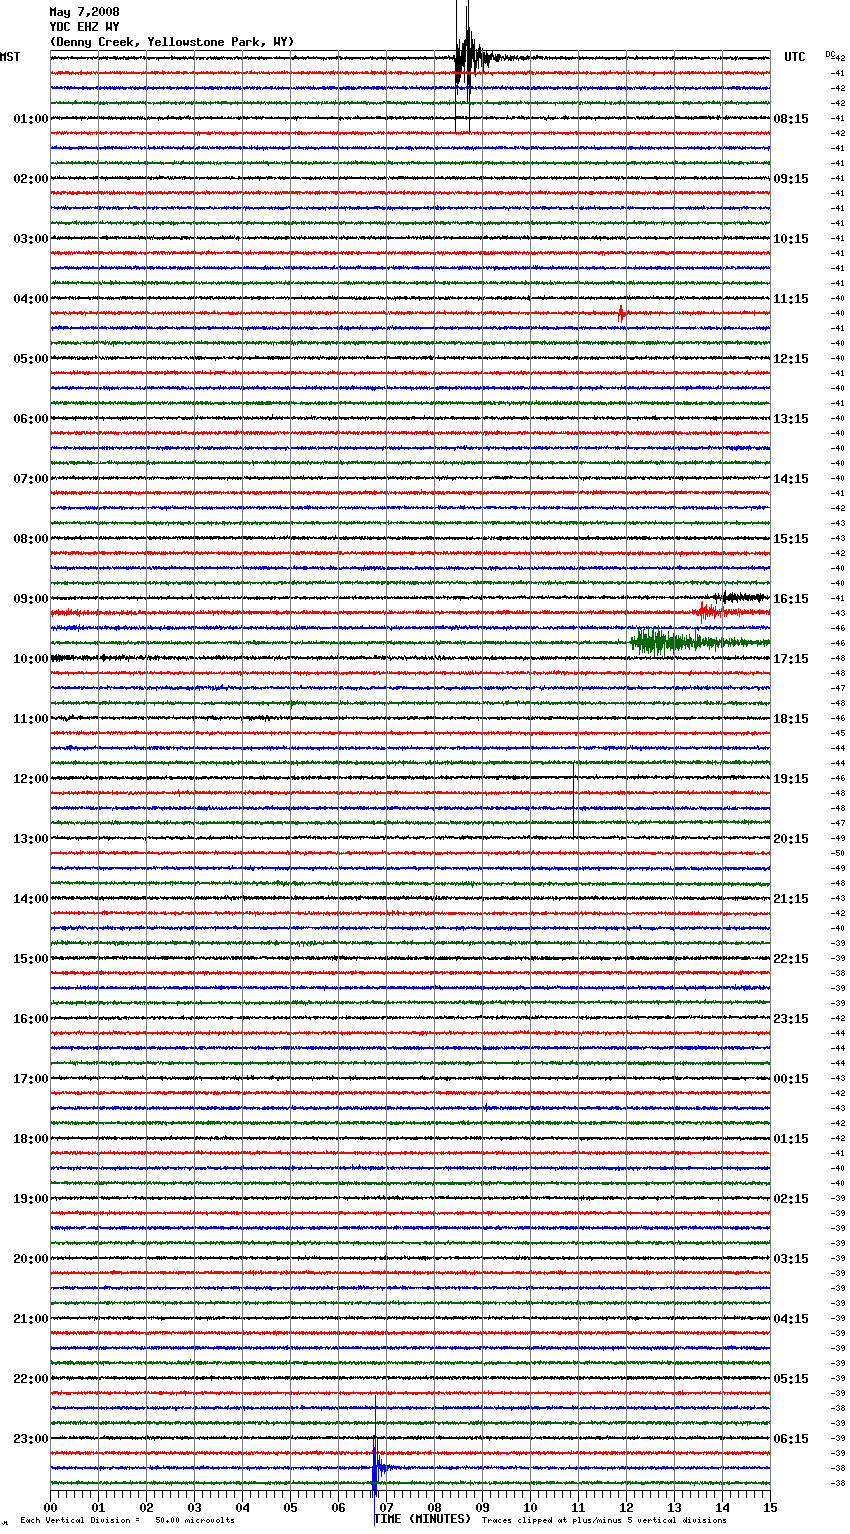This screenshot has width=850, height=1534.
Task: Click the date text "May 7,2008"
Action: (x=84, y=12)
